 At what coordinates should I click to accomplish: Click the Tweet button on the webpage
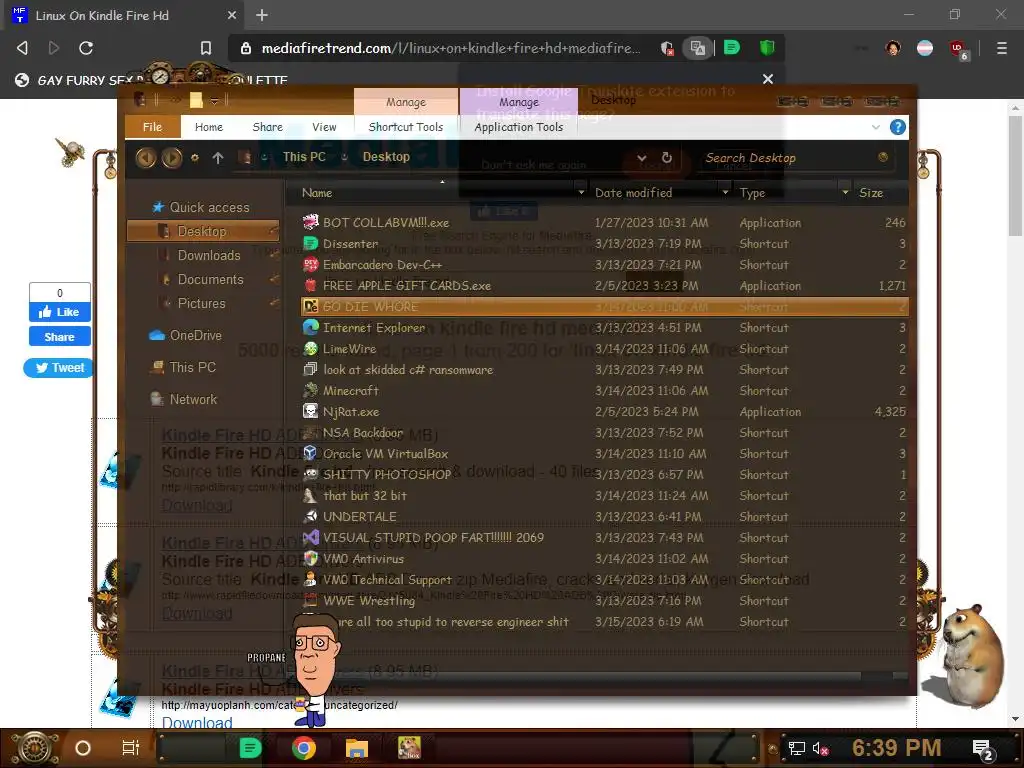click(59, 368)
